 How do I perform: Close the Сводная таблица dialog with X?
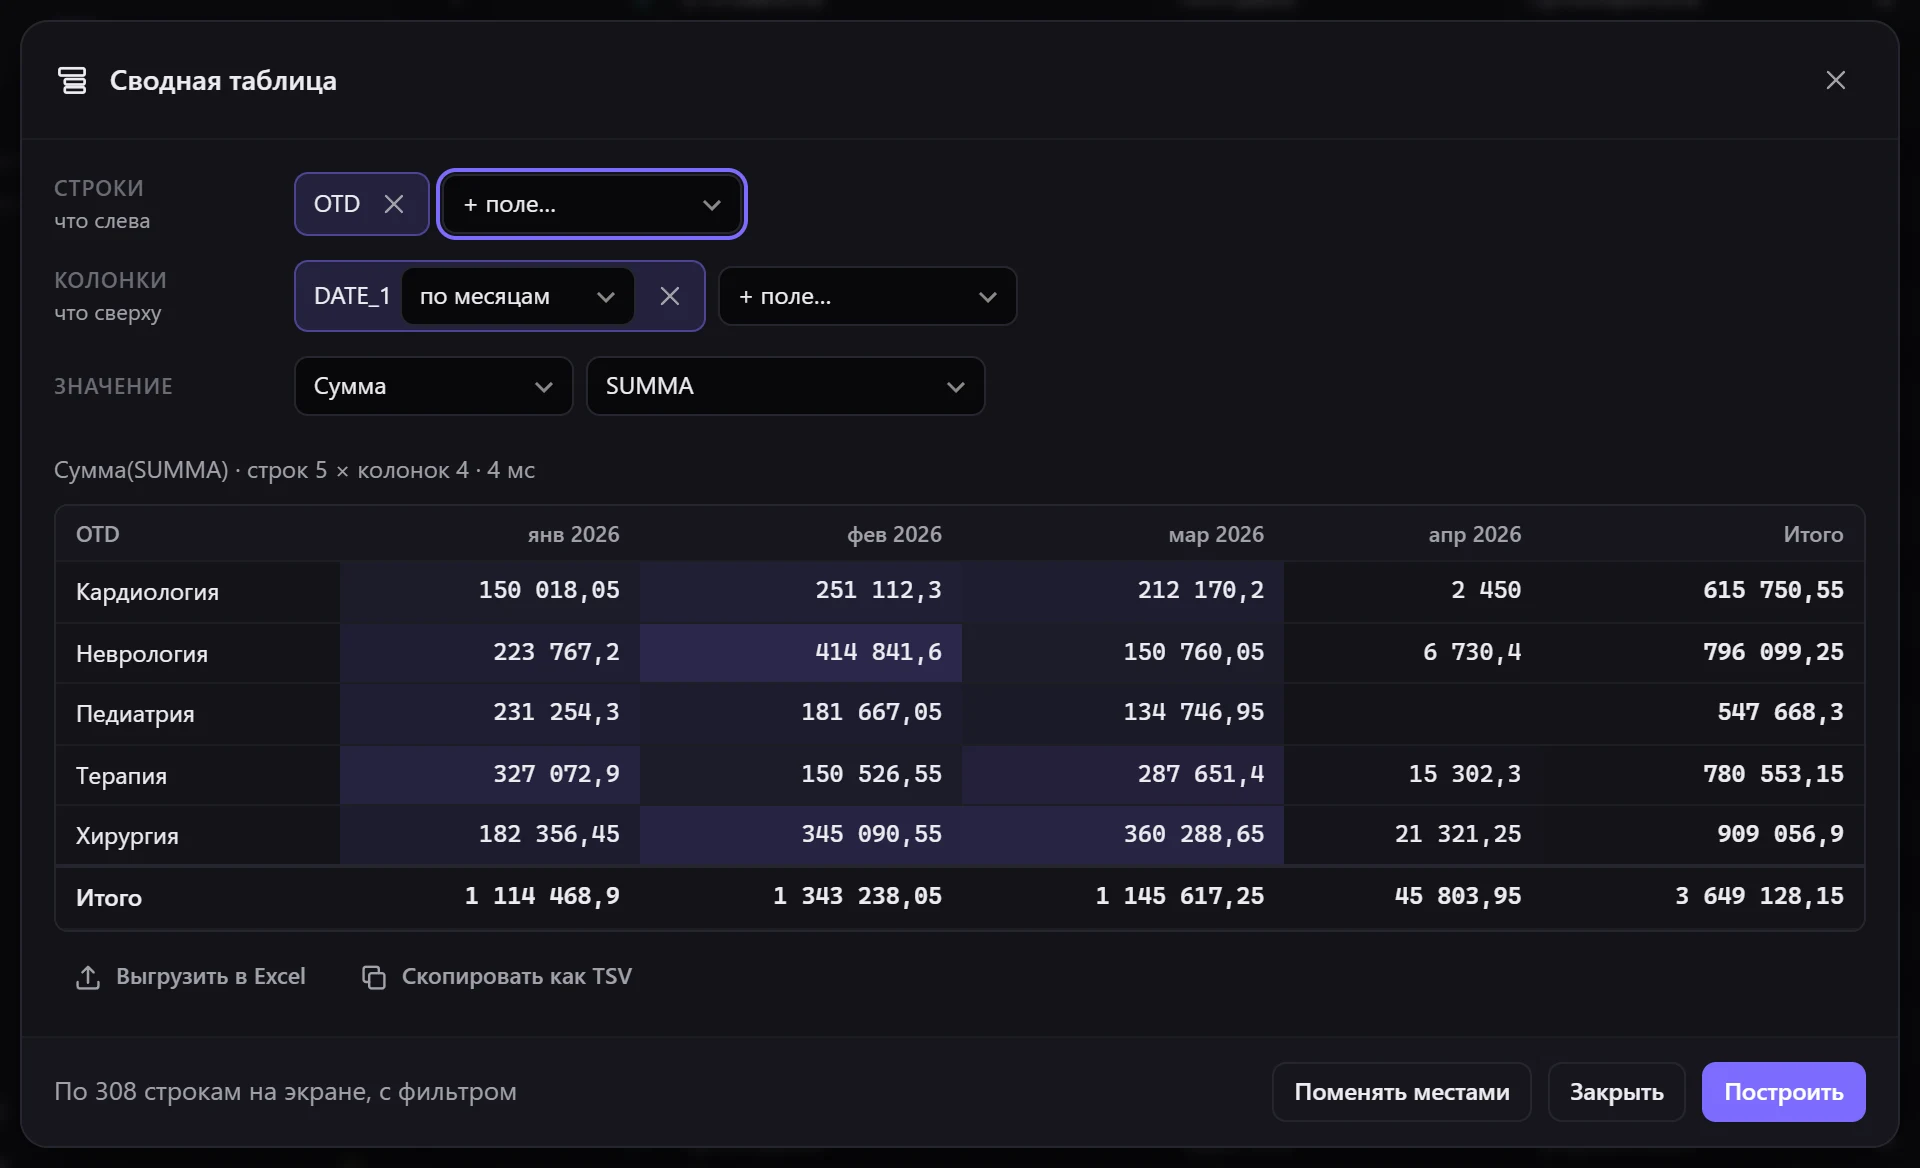click(x=1835, y=80)
